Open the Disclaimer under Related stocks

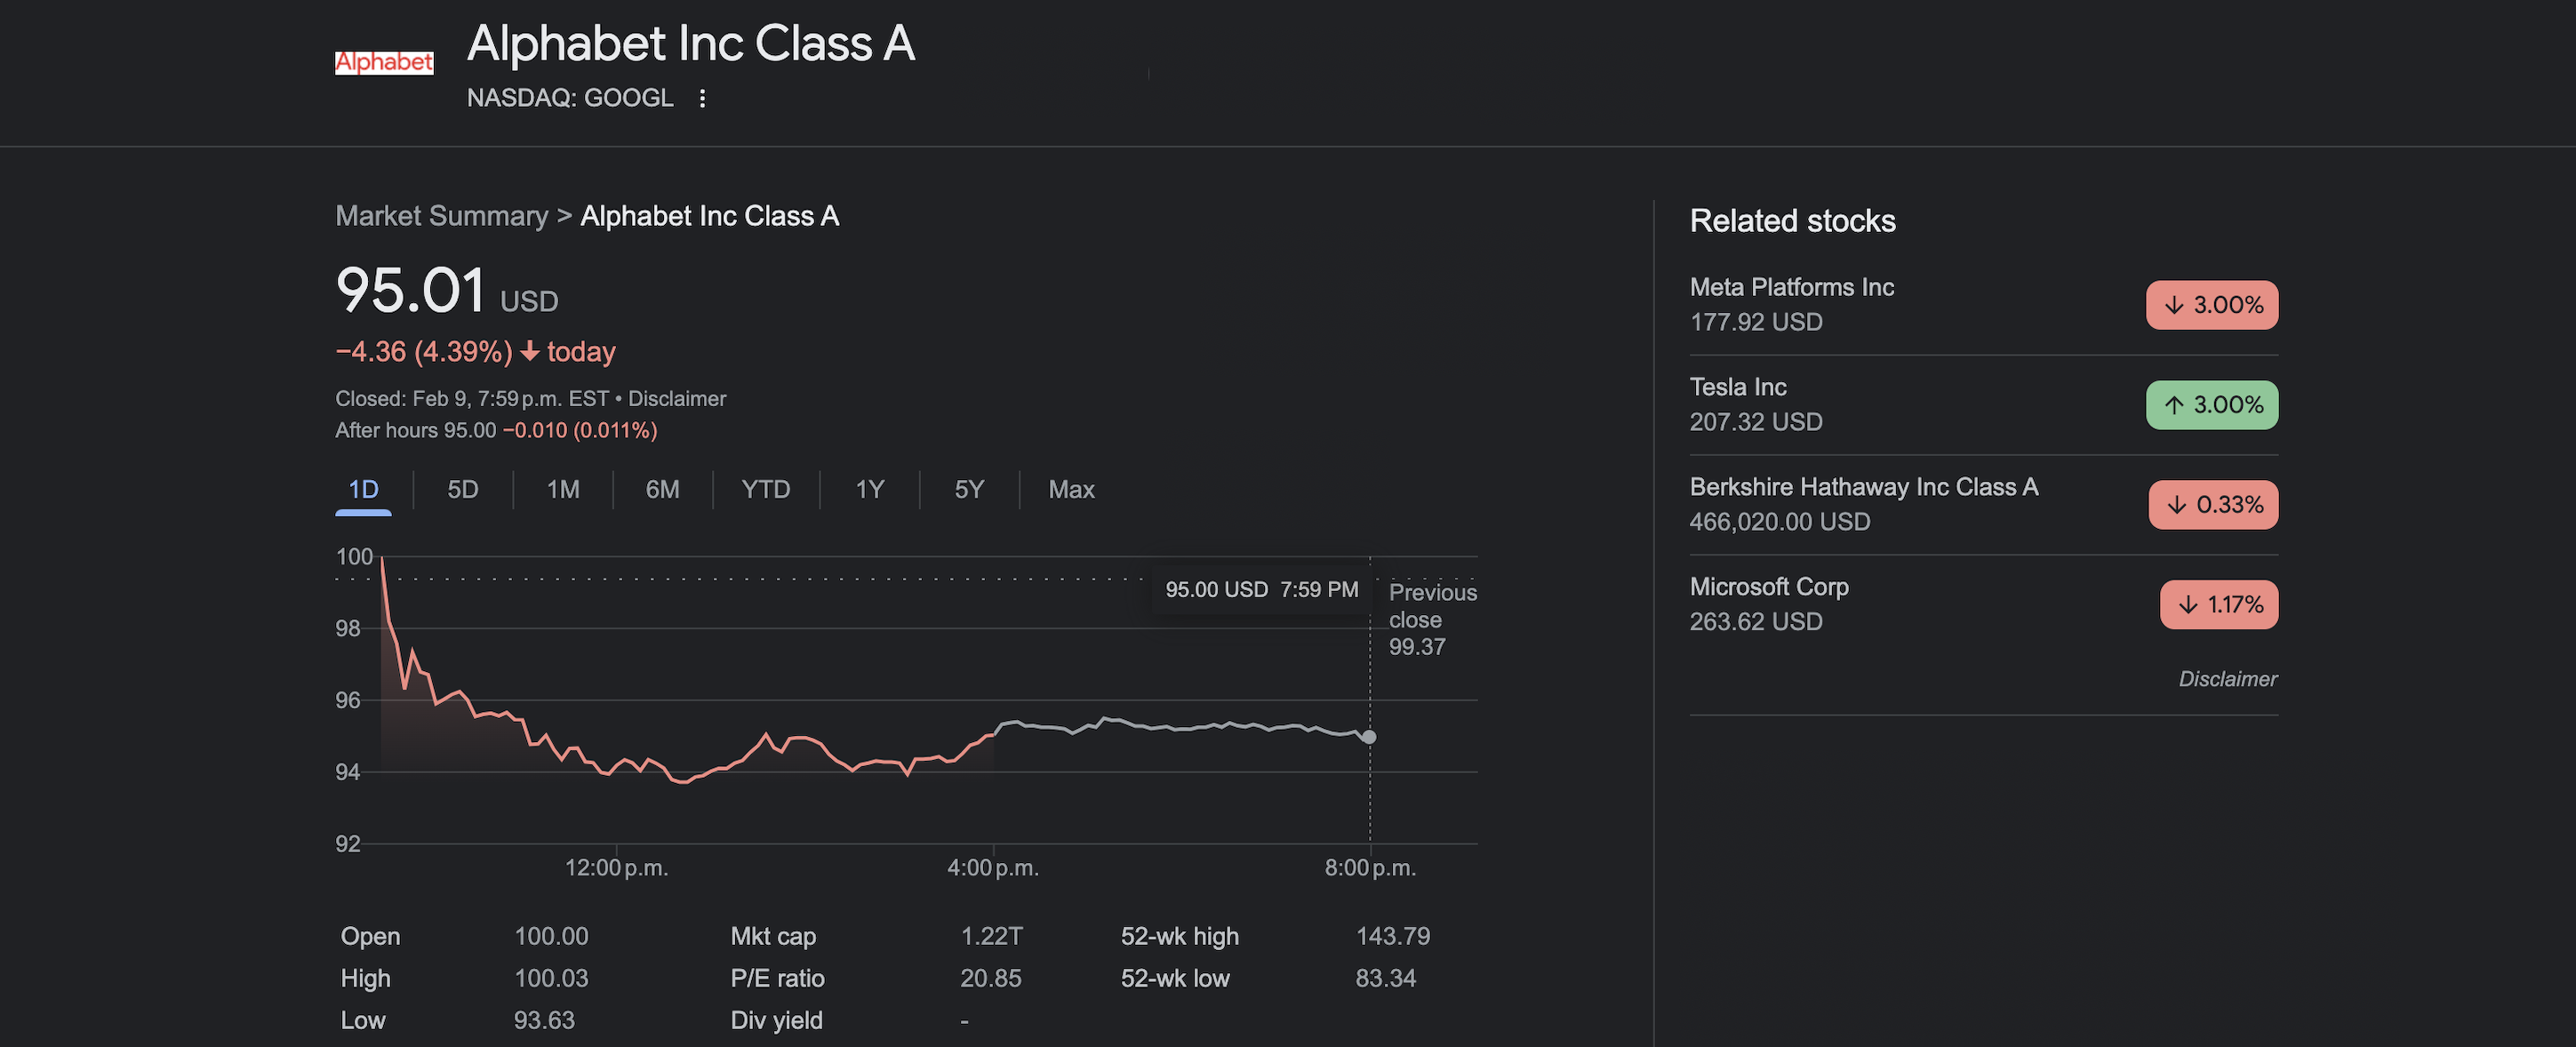click(x=2228, y=679)
